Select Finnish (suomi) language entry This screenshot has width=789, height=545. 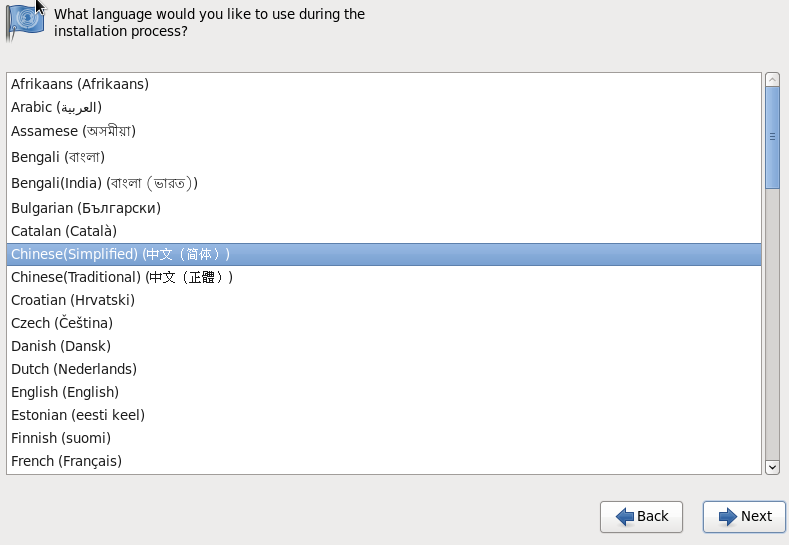tap(384, 438)
